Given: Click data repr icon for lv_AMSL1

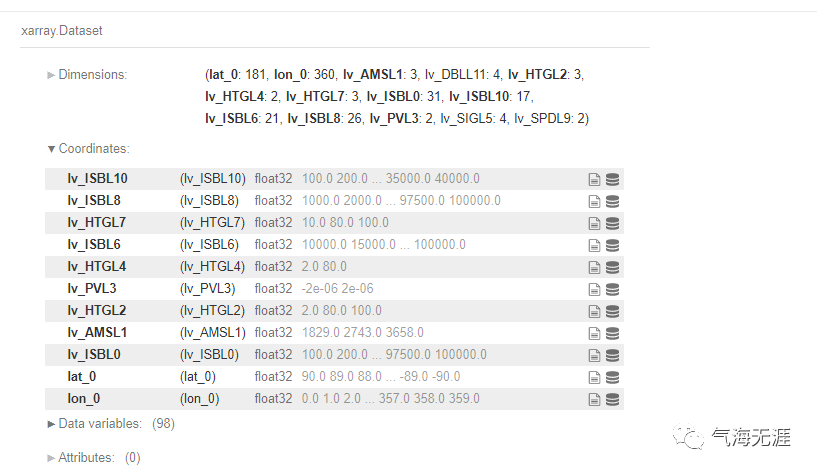Looking at the screenshot, I should [x=612, y=333].
